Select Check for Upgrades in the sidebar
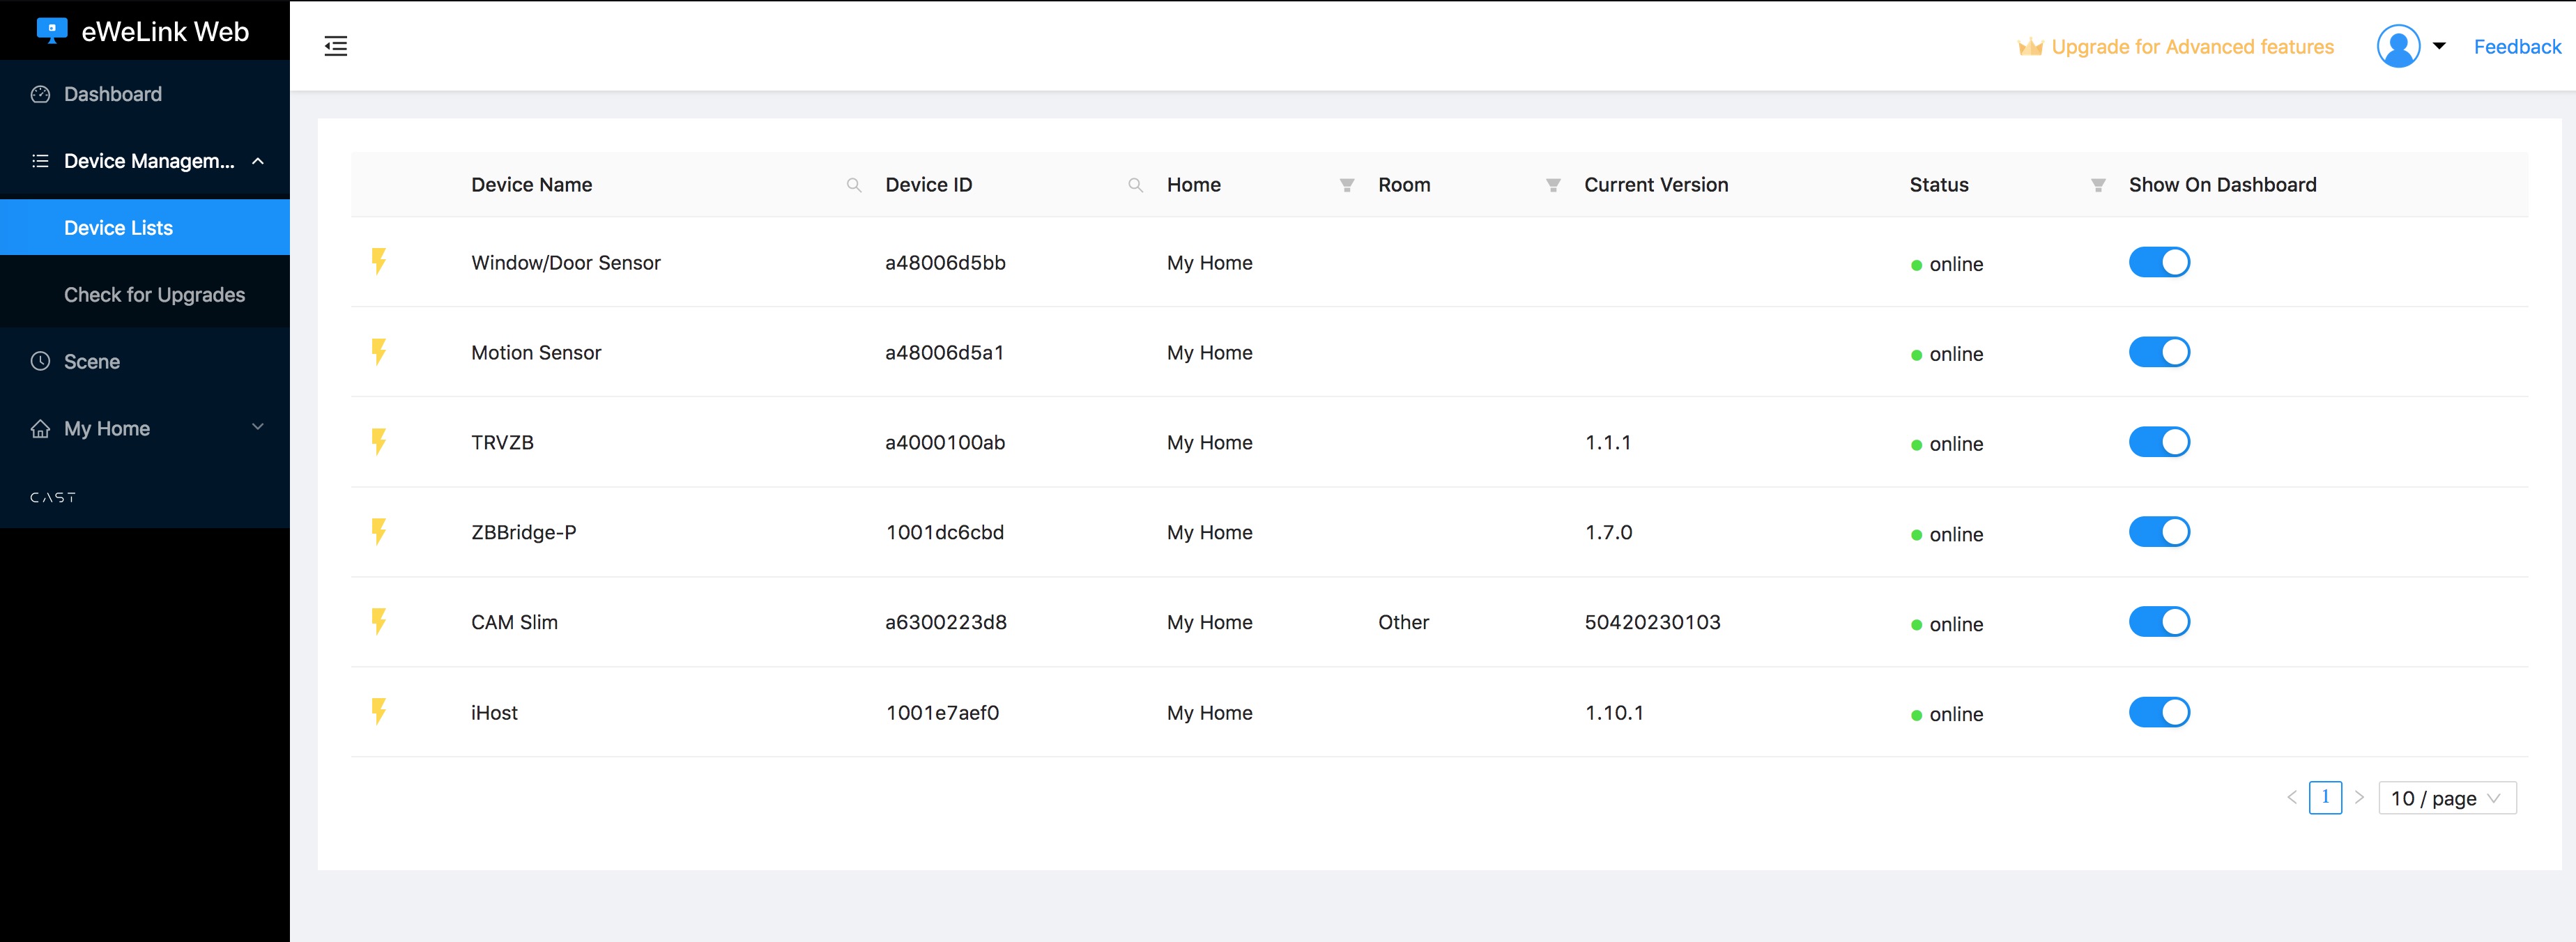The width and height of the screenshot is (2576, 942). 154,295
